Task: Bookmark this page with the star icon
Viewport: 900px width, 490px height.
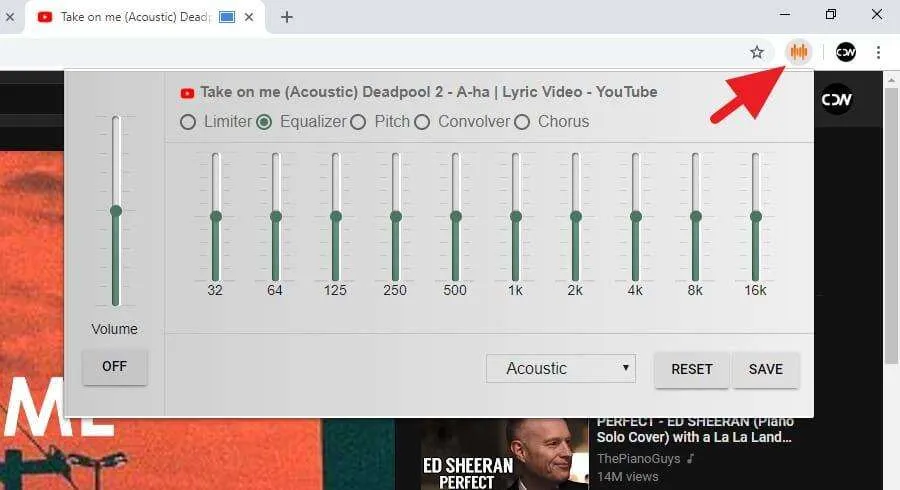Action: pos(757,52)
